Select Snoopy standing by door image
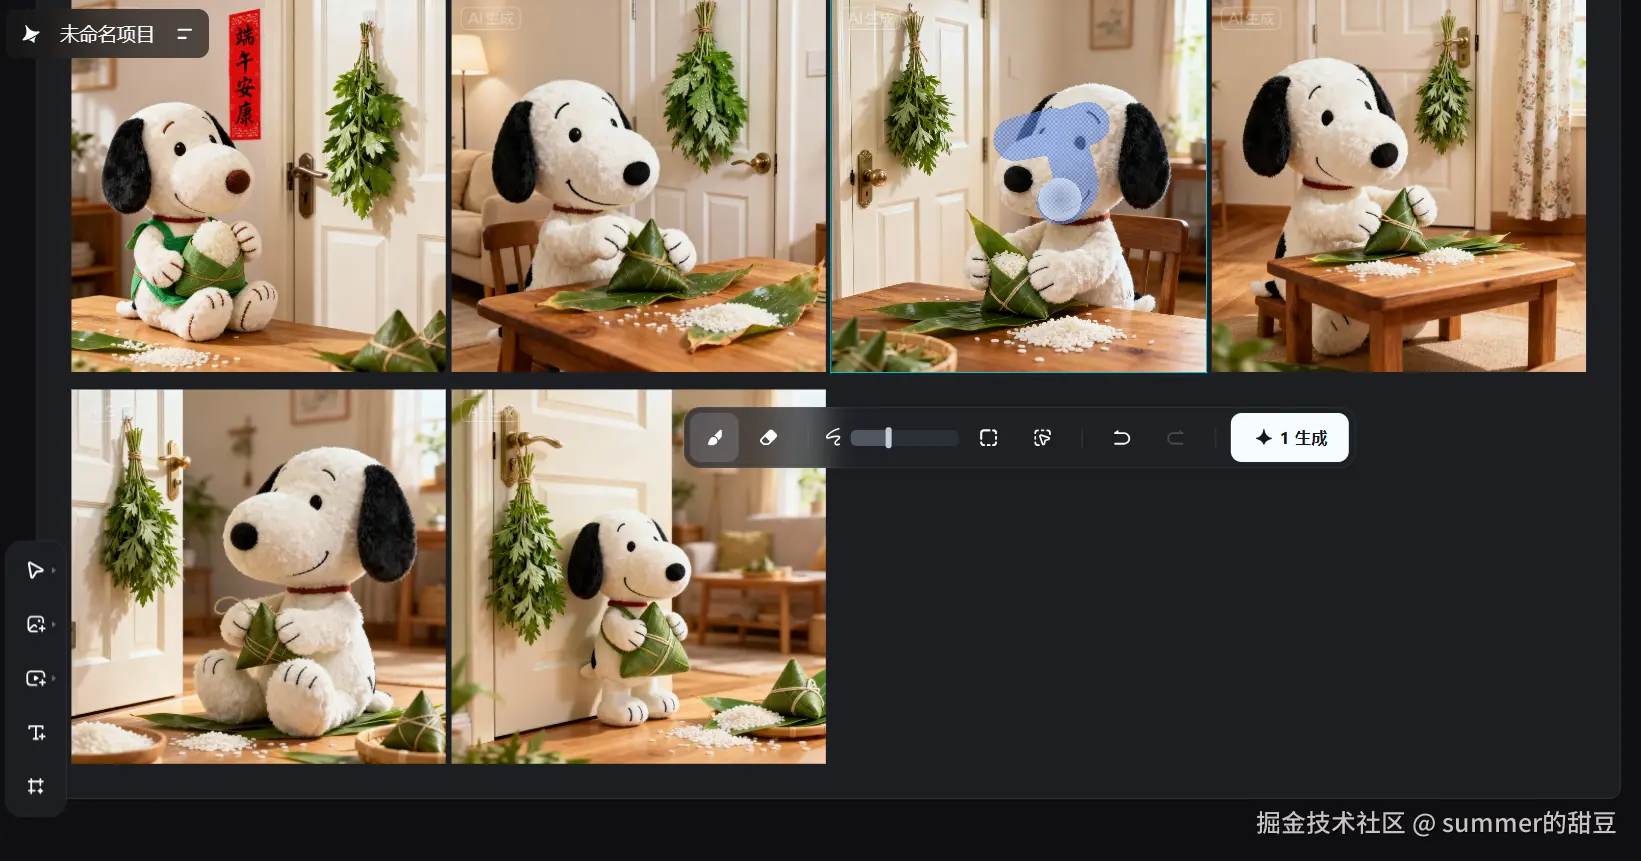The height and width of the screenshot is (861, 1641). pyautogui.click(x=638, y=577)
